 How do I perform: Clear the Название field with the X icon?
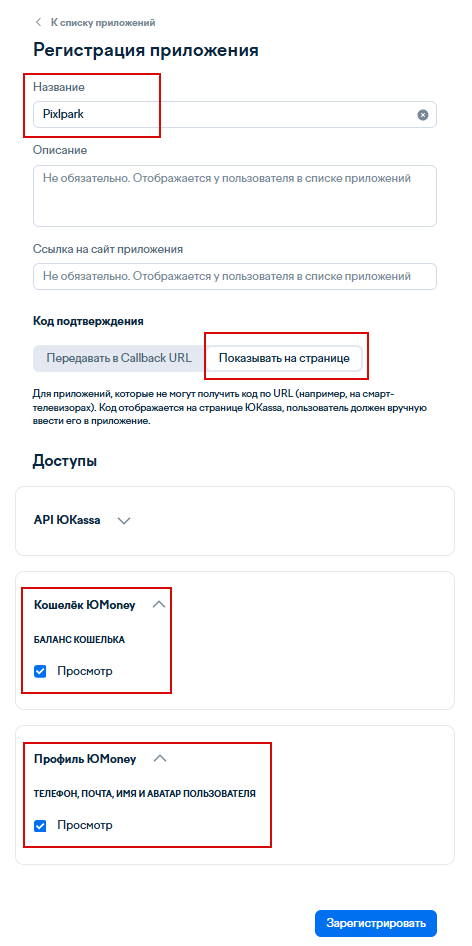(x=423, y=115)
